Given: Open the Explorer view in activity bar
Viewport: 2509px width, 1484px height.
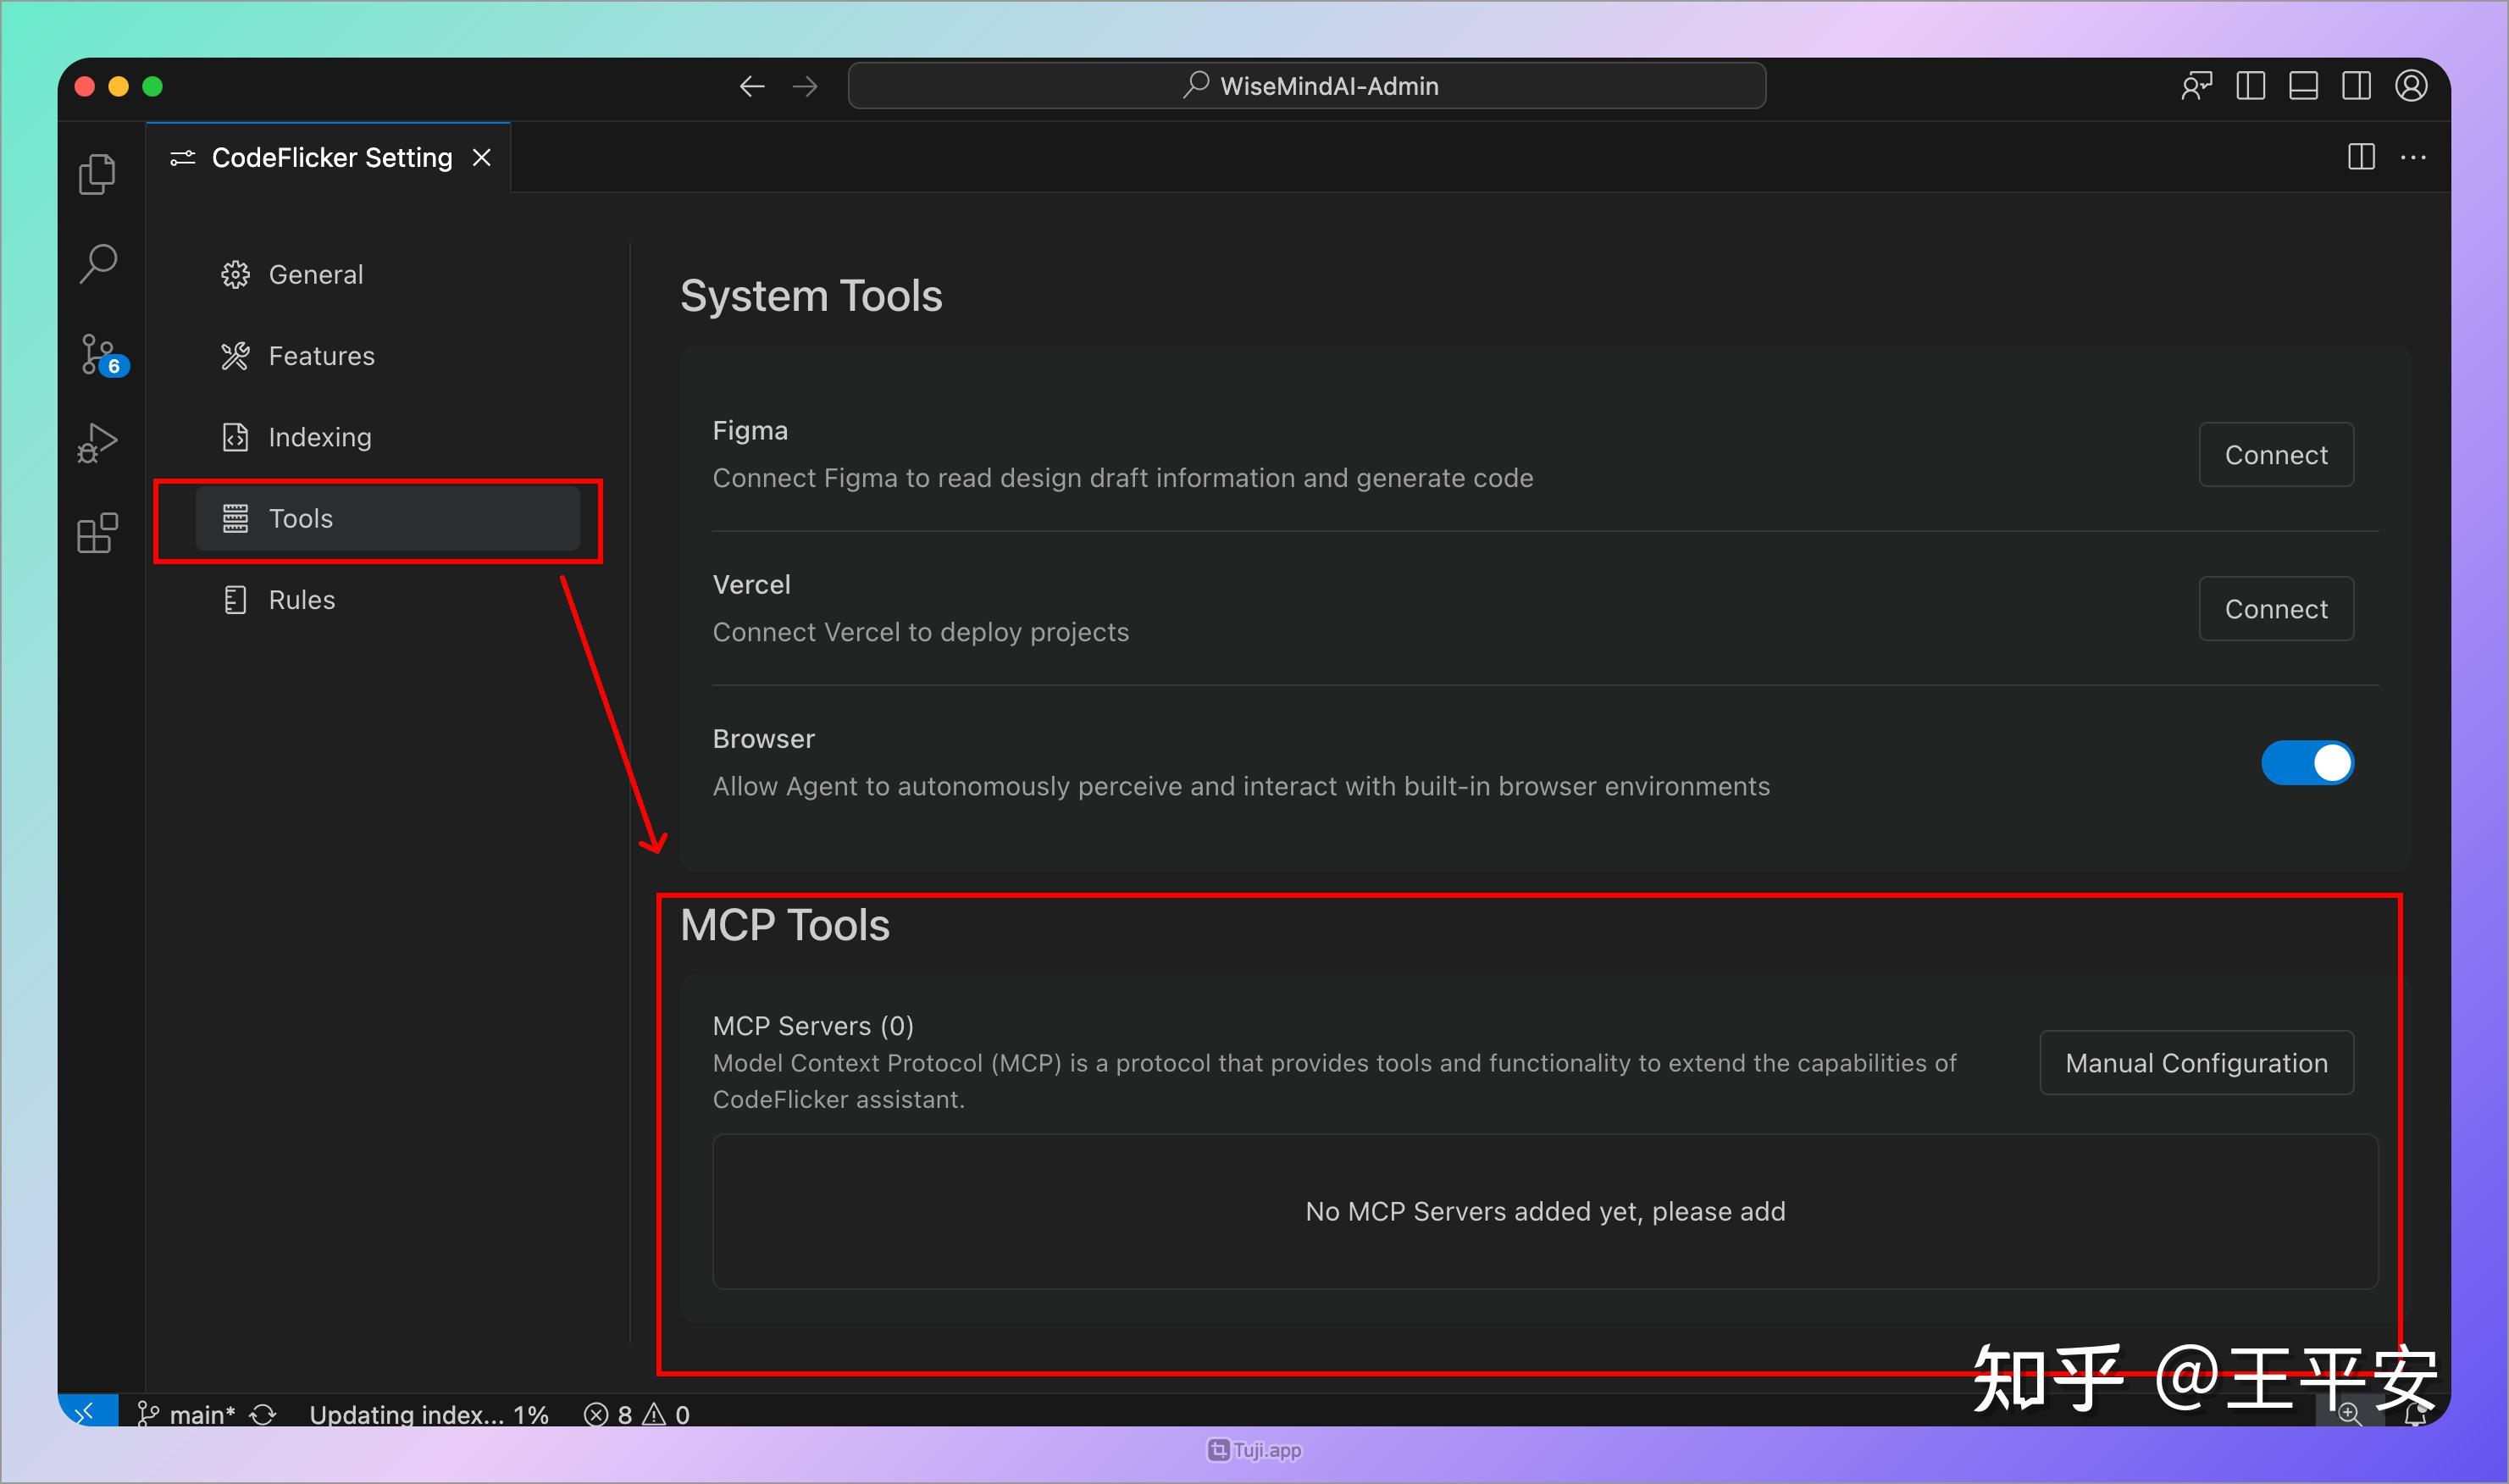Looking at the screenshot, I should pos(97,174).
